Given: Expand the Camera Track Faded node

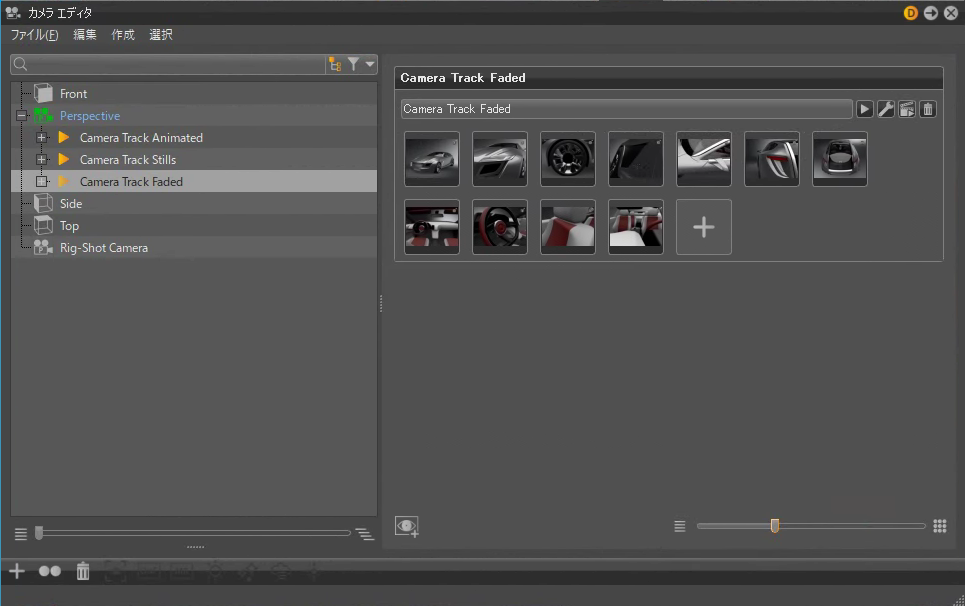Looking at the screenshot, I should [x=42, y=181].
